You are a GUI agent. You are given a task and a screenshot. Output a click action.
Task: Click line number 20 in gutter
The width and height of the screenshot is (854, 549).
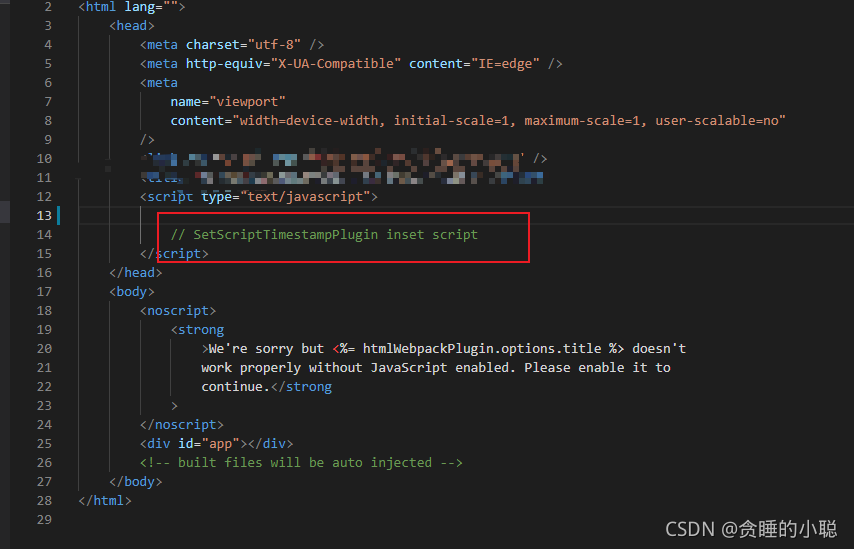point(44,349)
